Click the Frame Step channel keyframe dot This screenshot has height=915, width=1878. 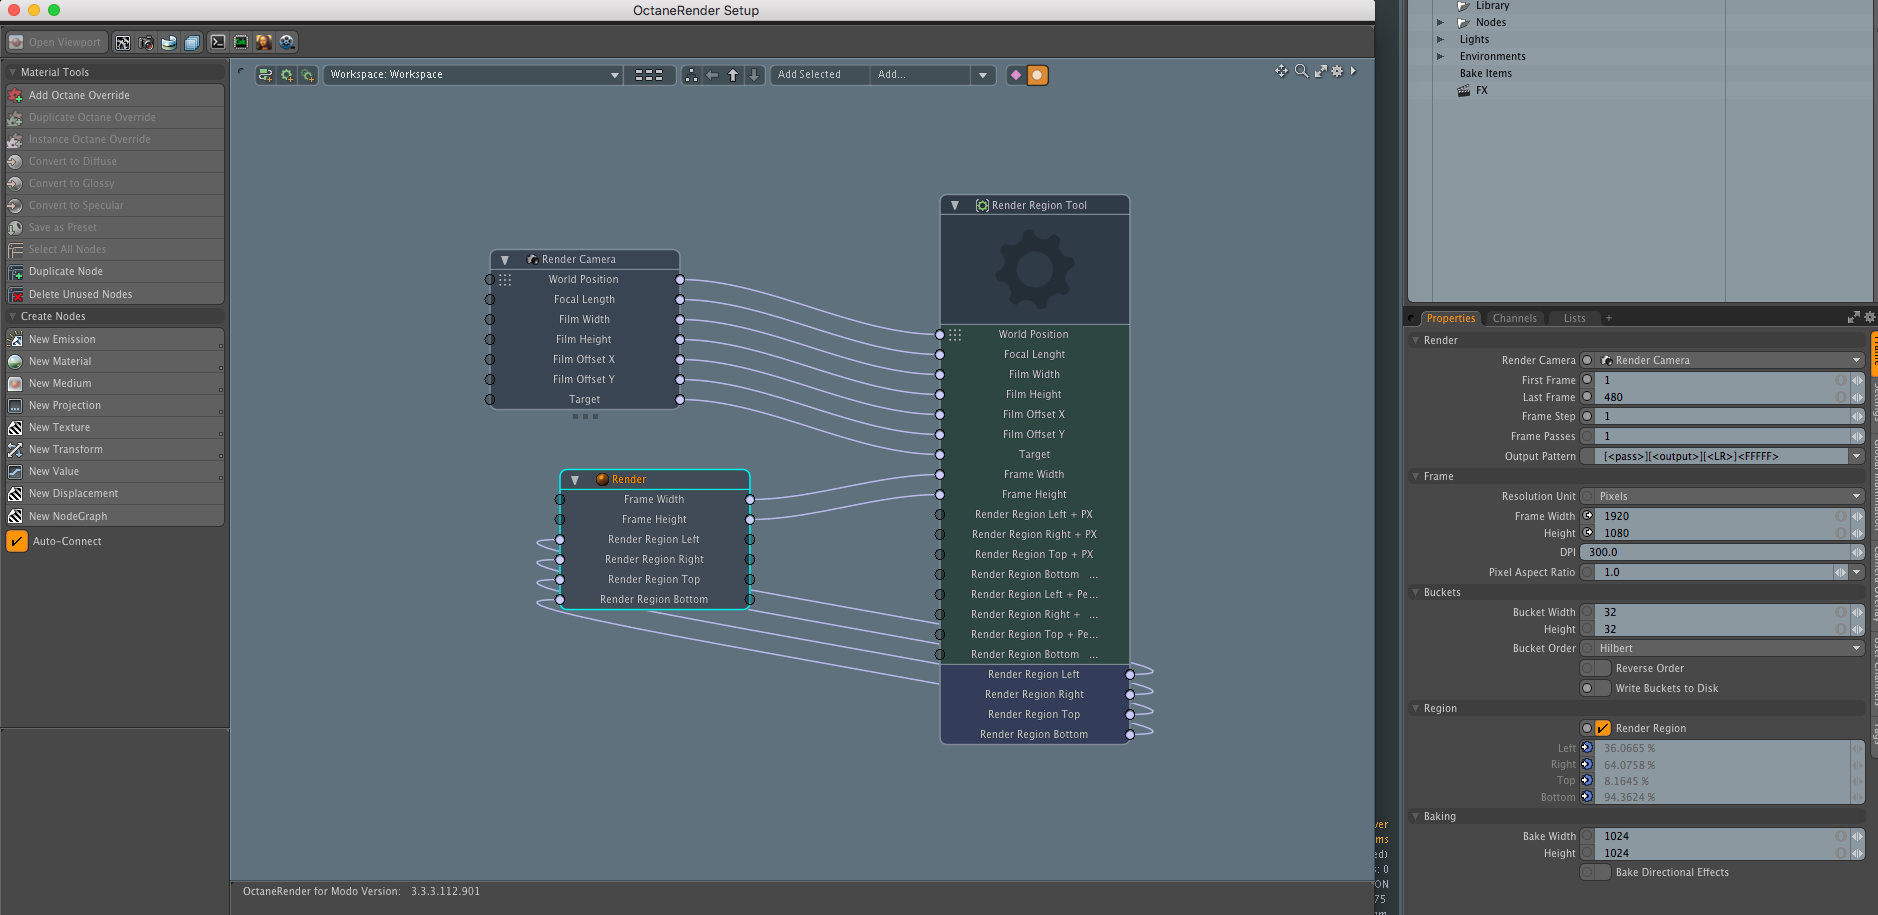coord(1587,416)
